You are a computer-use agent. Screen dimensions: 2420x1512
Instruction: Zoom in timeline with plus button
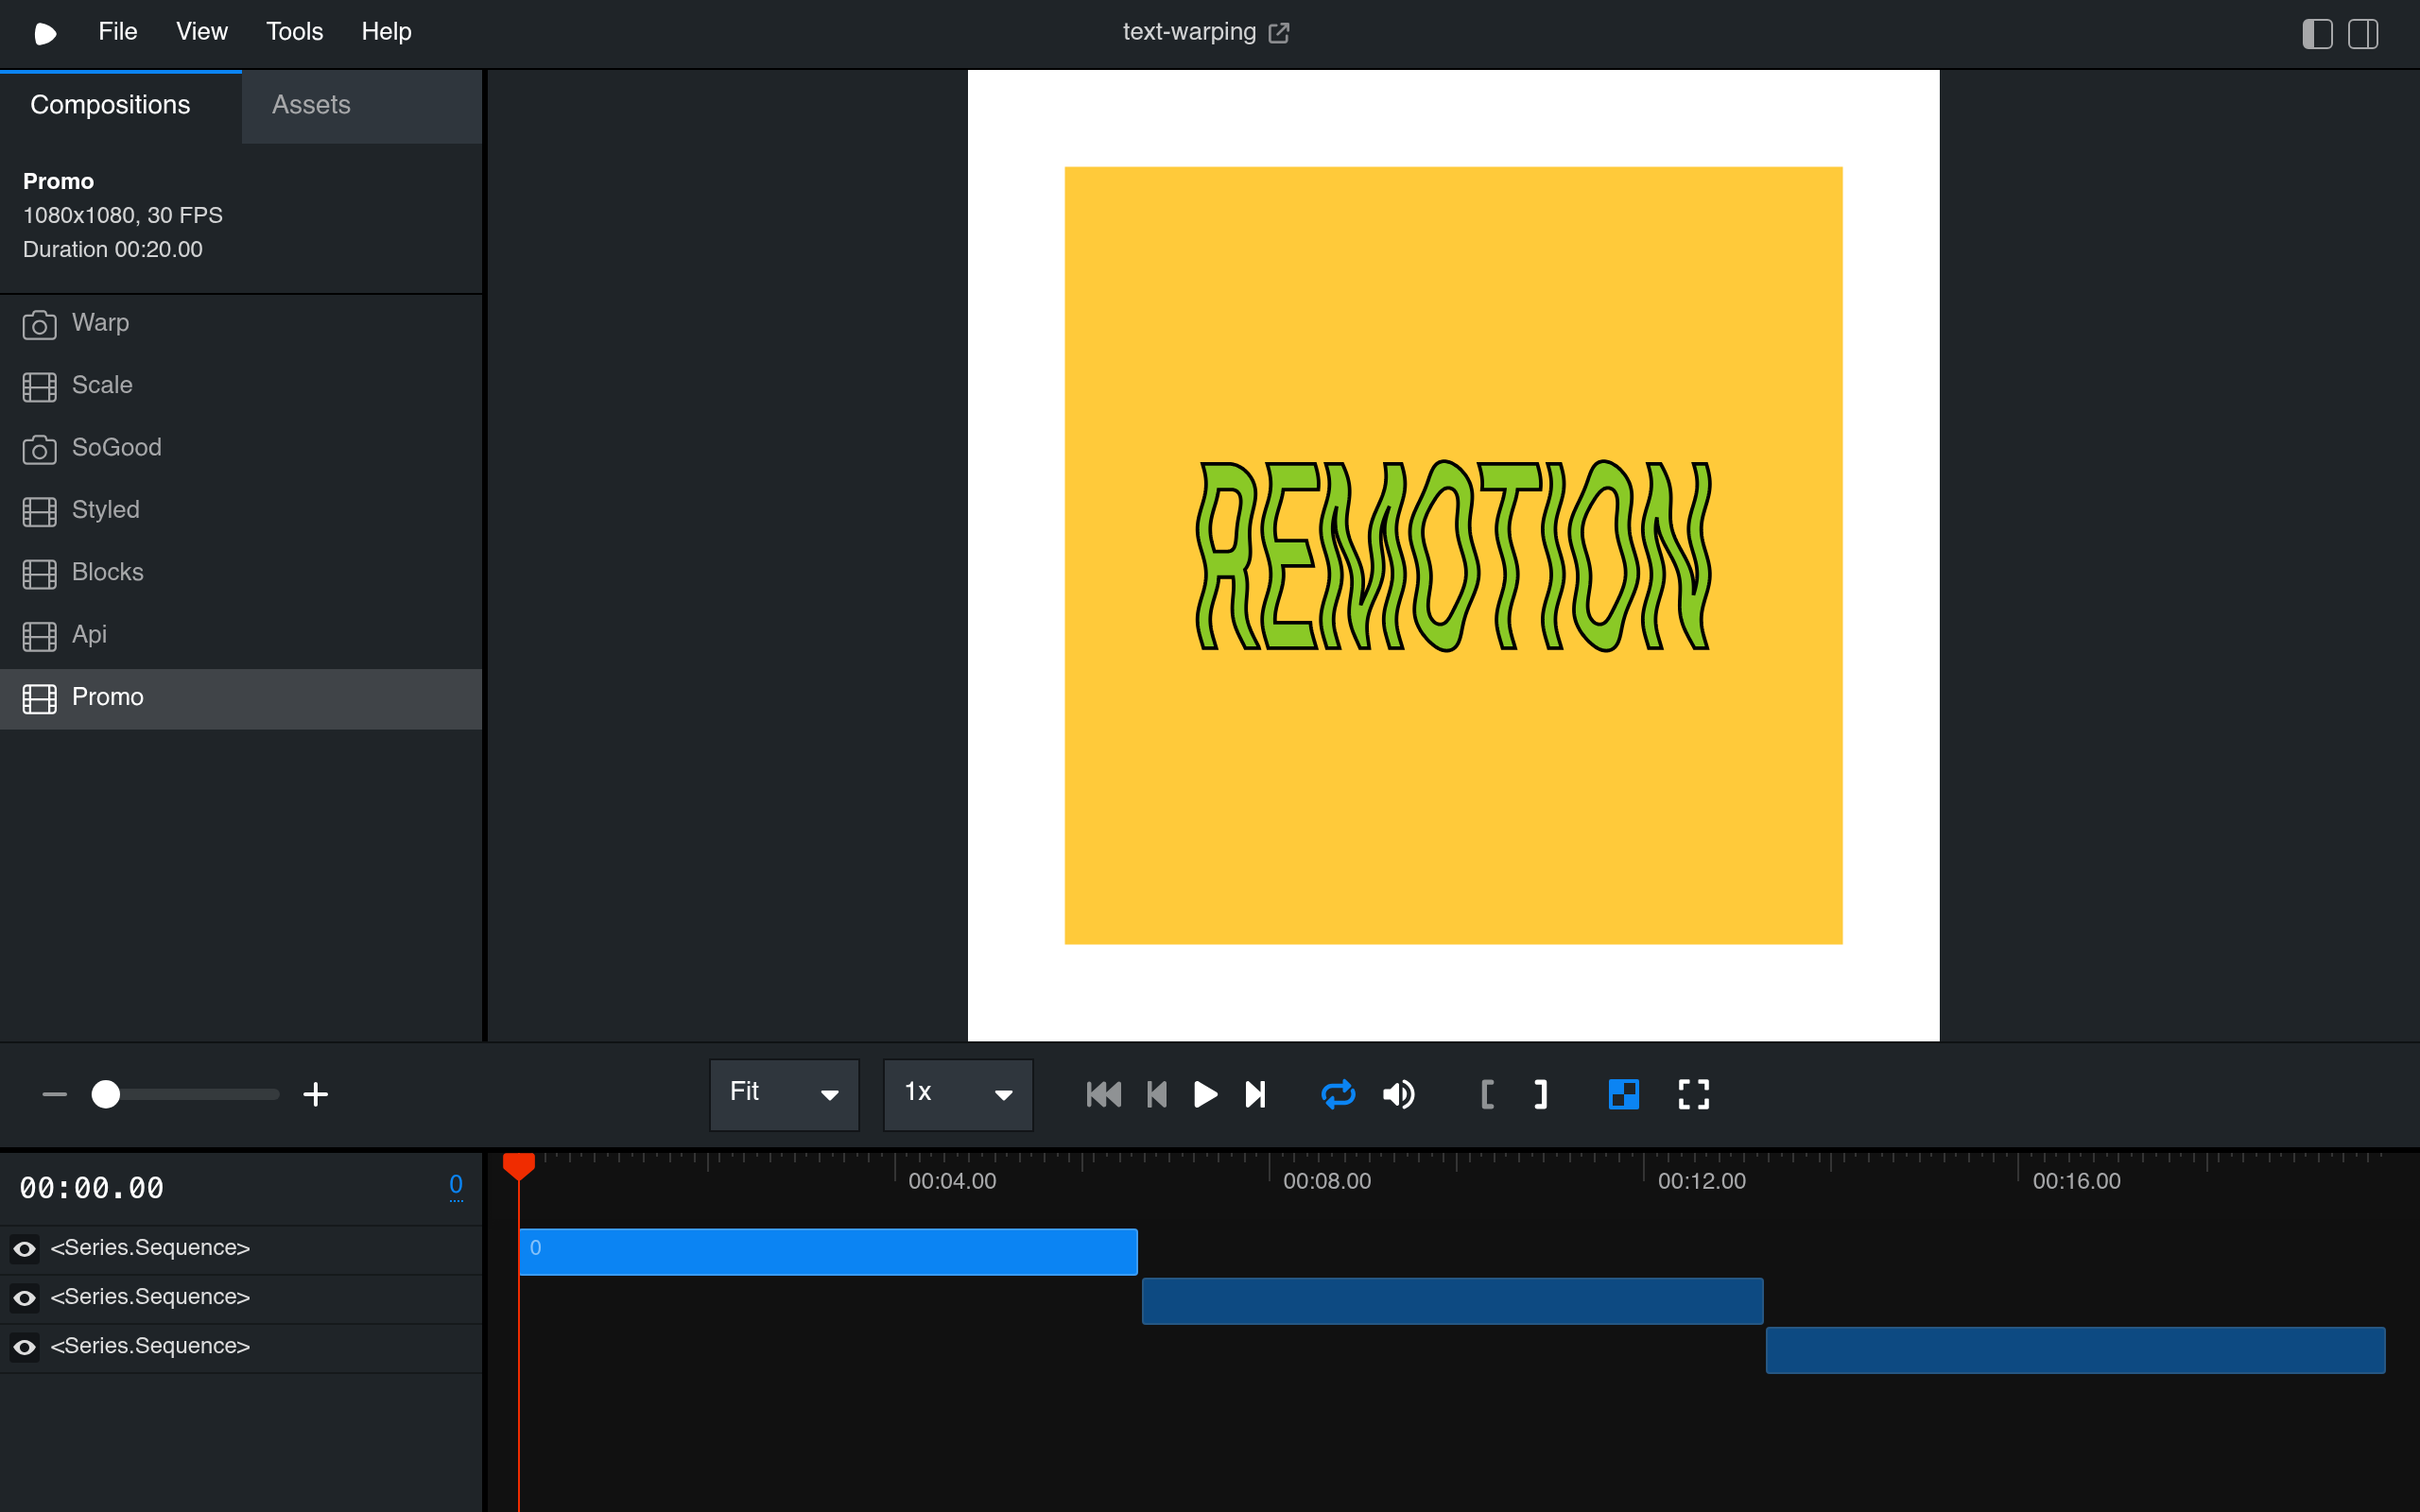tap(316, 1095)
